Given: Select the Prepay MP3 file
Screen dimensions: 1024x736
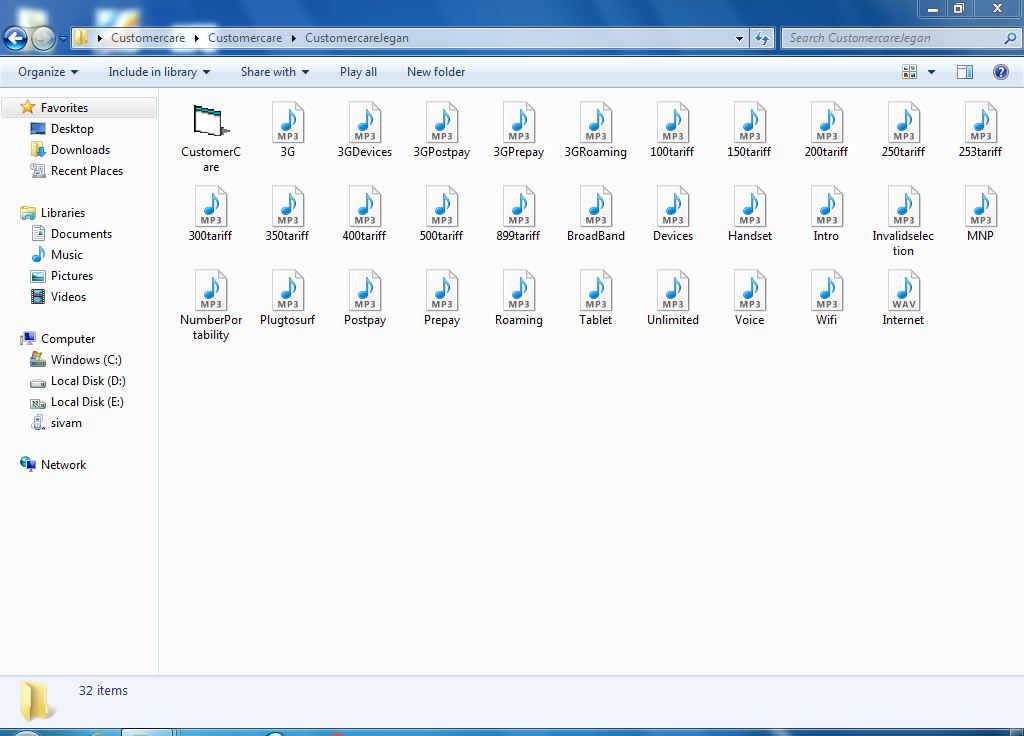Looking at the screenshot, I should pos(442,298).
